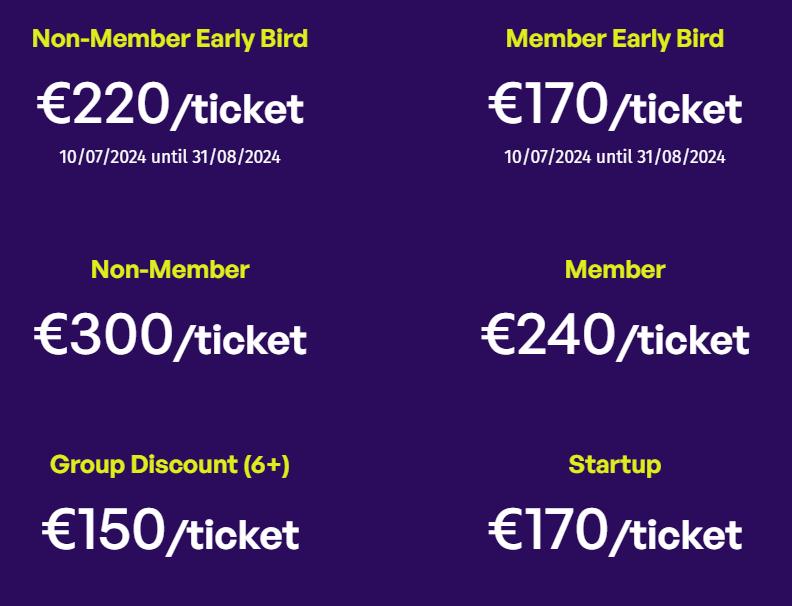Click "/ticket" text beside Startup €170

click(x=677, y=536)
